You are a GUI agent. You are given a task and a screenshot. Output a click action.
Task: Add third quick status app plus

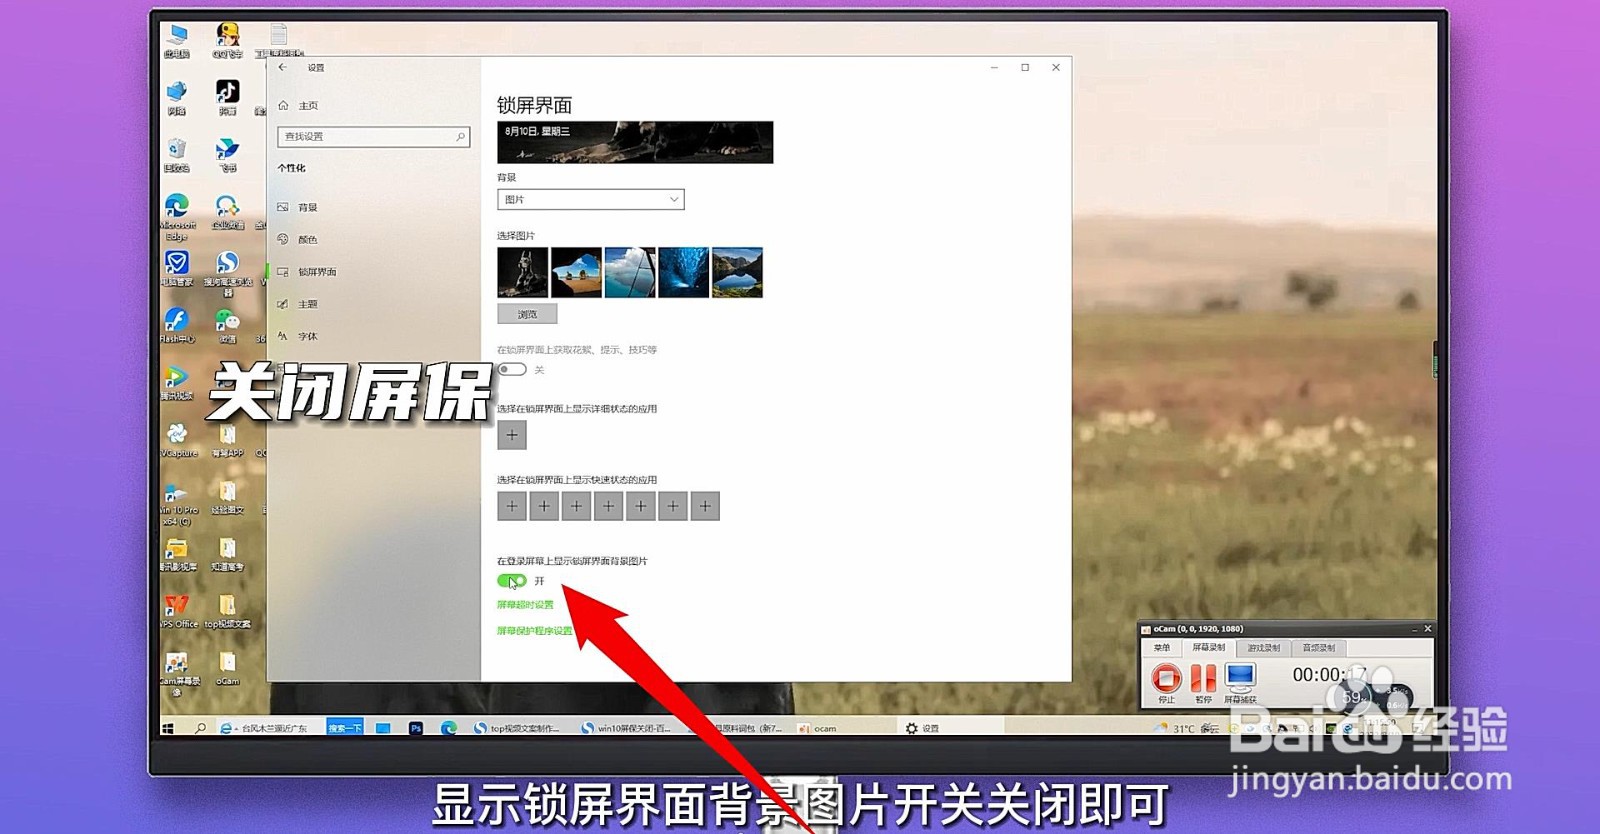point(576,506)
